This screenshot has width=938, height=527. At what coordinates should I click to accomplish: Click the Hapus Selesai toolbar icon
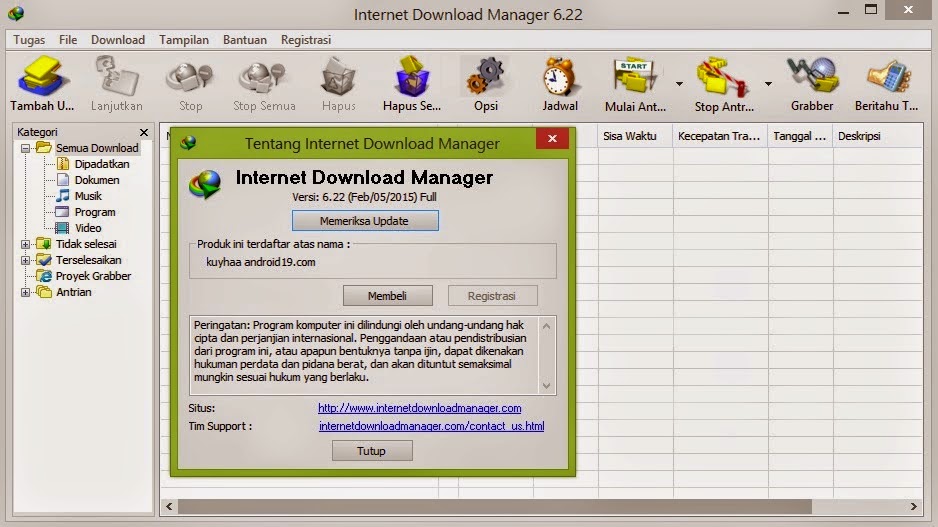pyautogui.click(x=412, y=76)
